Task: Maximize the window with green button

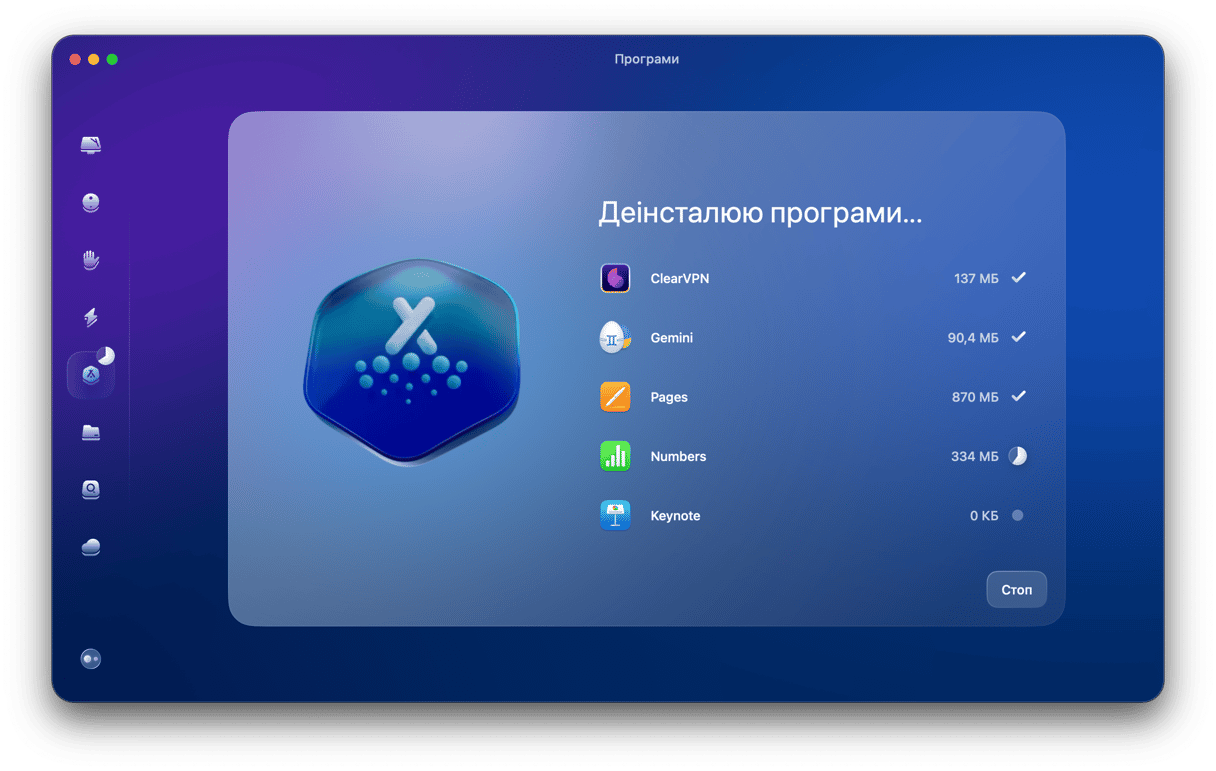Action: (112, 59)
